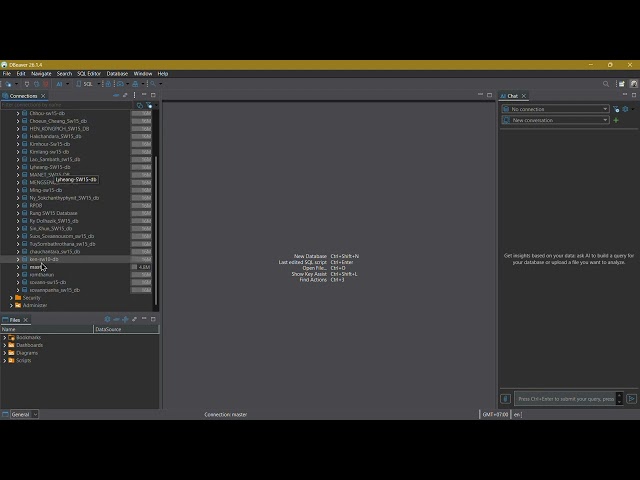The image size is (640, 480).
Task: Expand the Choeun_Cheang_Sw15_db database node
Action: pyautogui.click(x=18, y=121)
